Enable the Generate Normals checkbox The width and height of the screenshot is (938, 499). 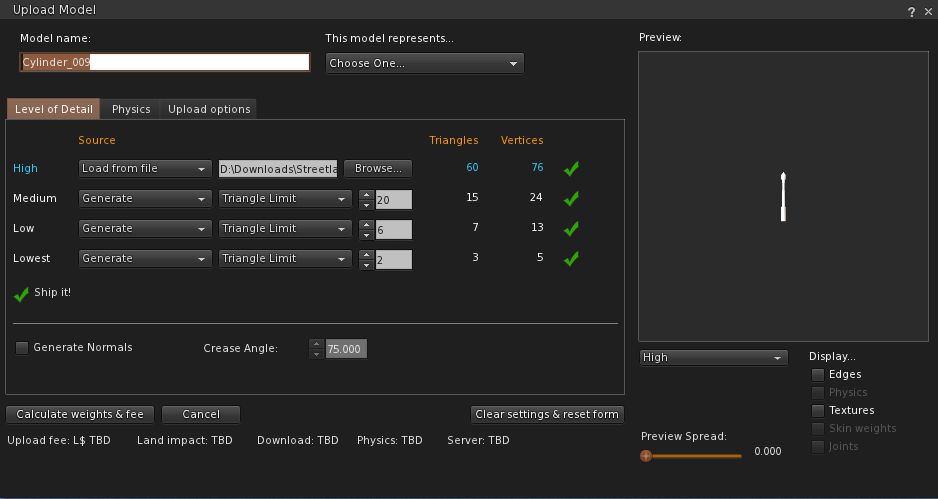(22, 348)
